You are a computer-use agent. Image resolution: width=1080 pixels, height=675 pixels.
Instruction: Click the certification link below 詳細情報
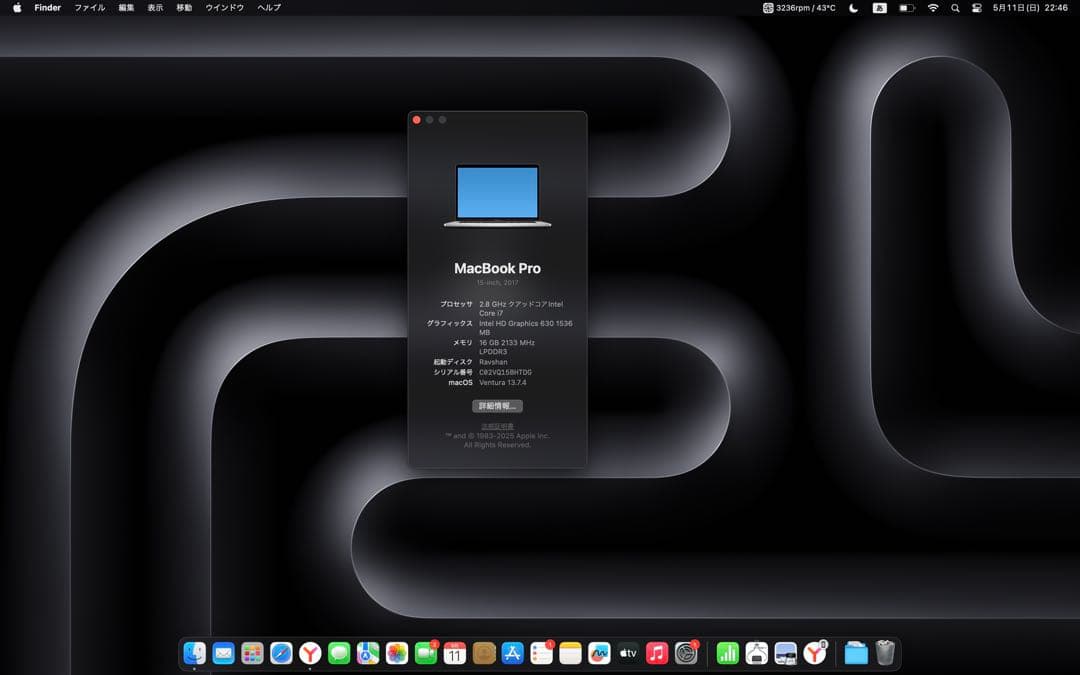pyautogui.click(x=497, y=425)
